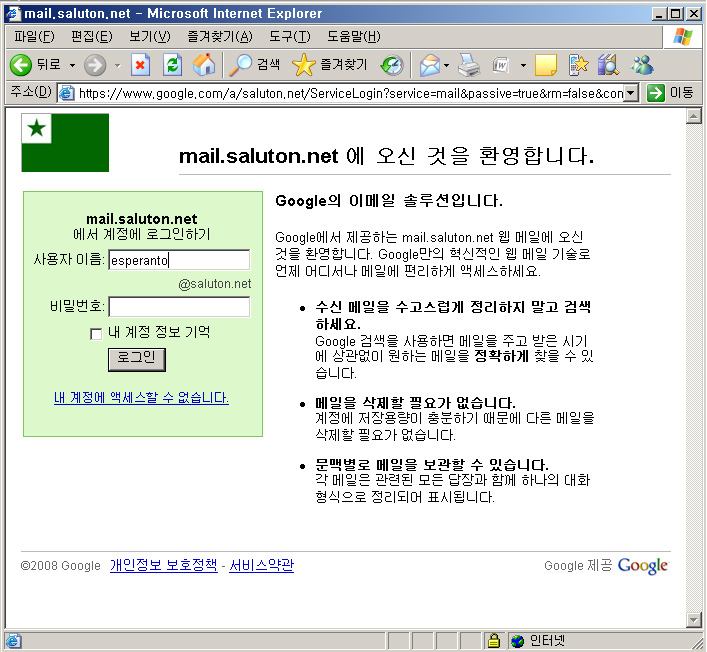
Task: Toggle the '내 계정 정보 기억' checkbox
Action: [x=96, y=334]
